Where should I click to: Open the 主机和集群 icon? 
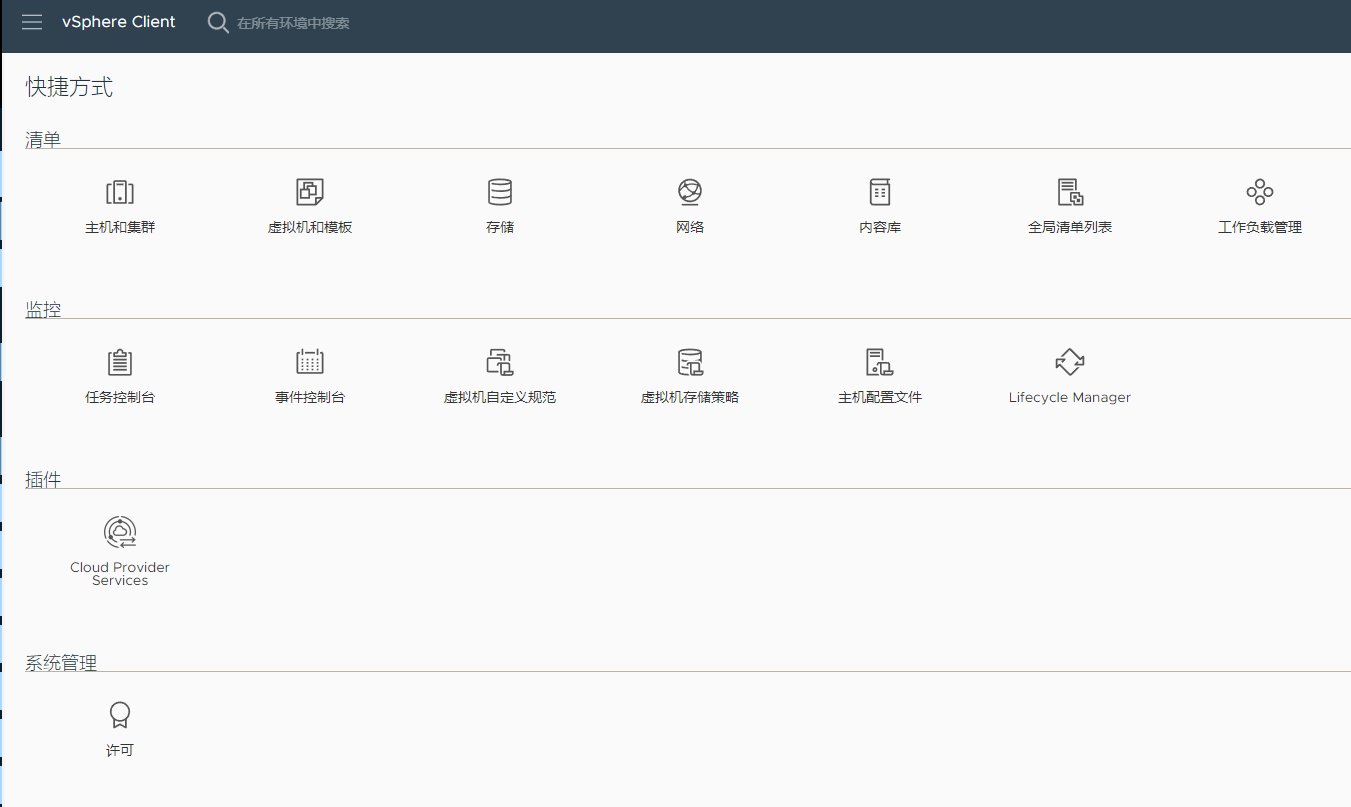[120, 192]
